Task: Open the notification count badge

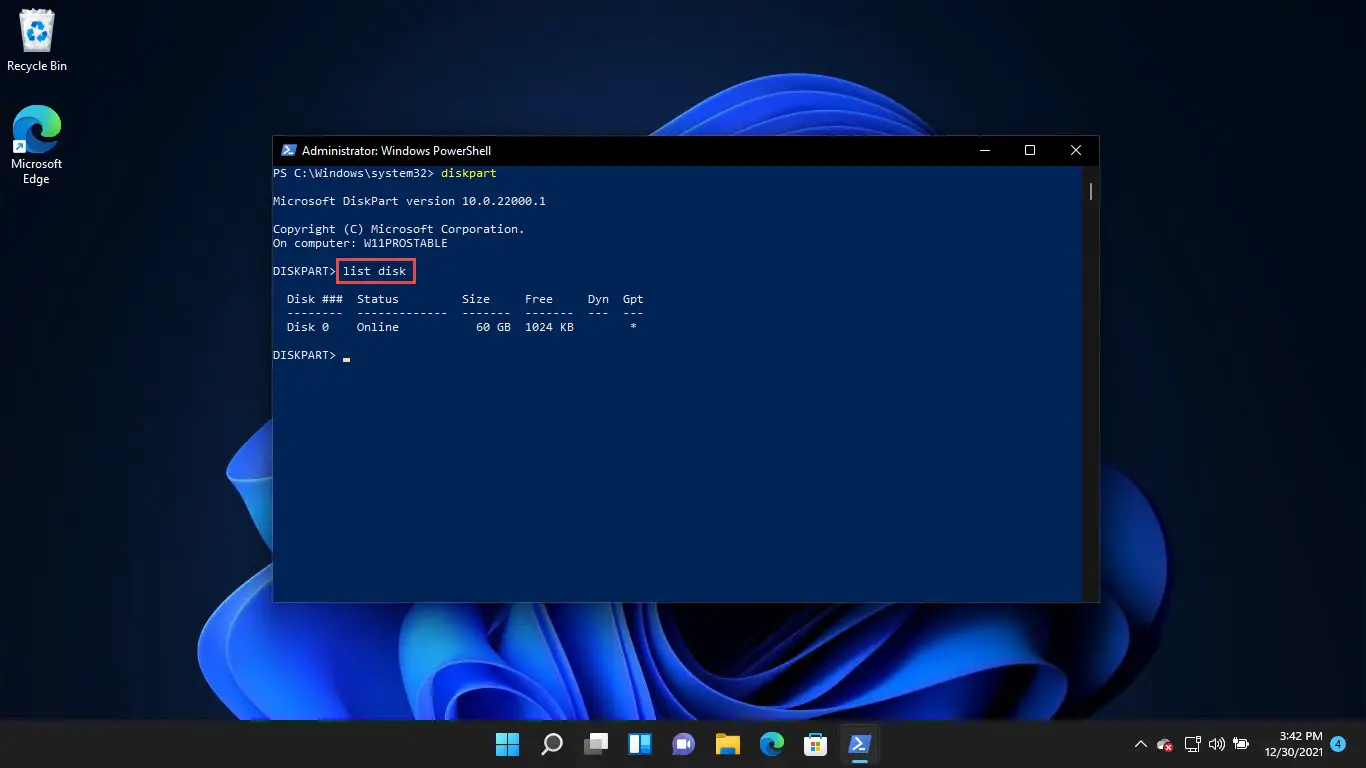Action: click(1338, 743)
